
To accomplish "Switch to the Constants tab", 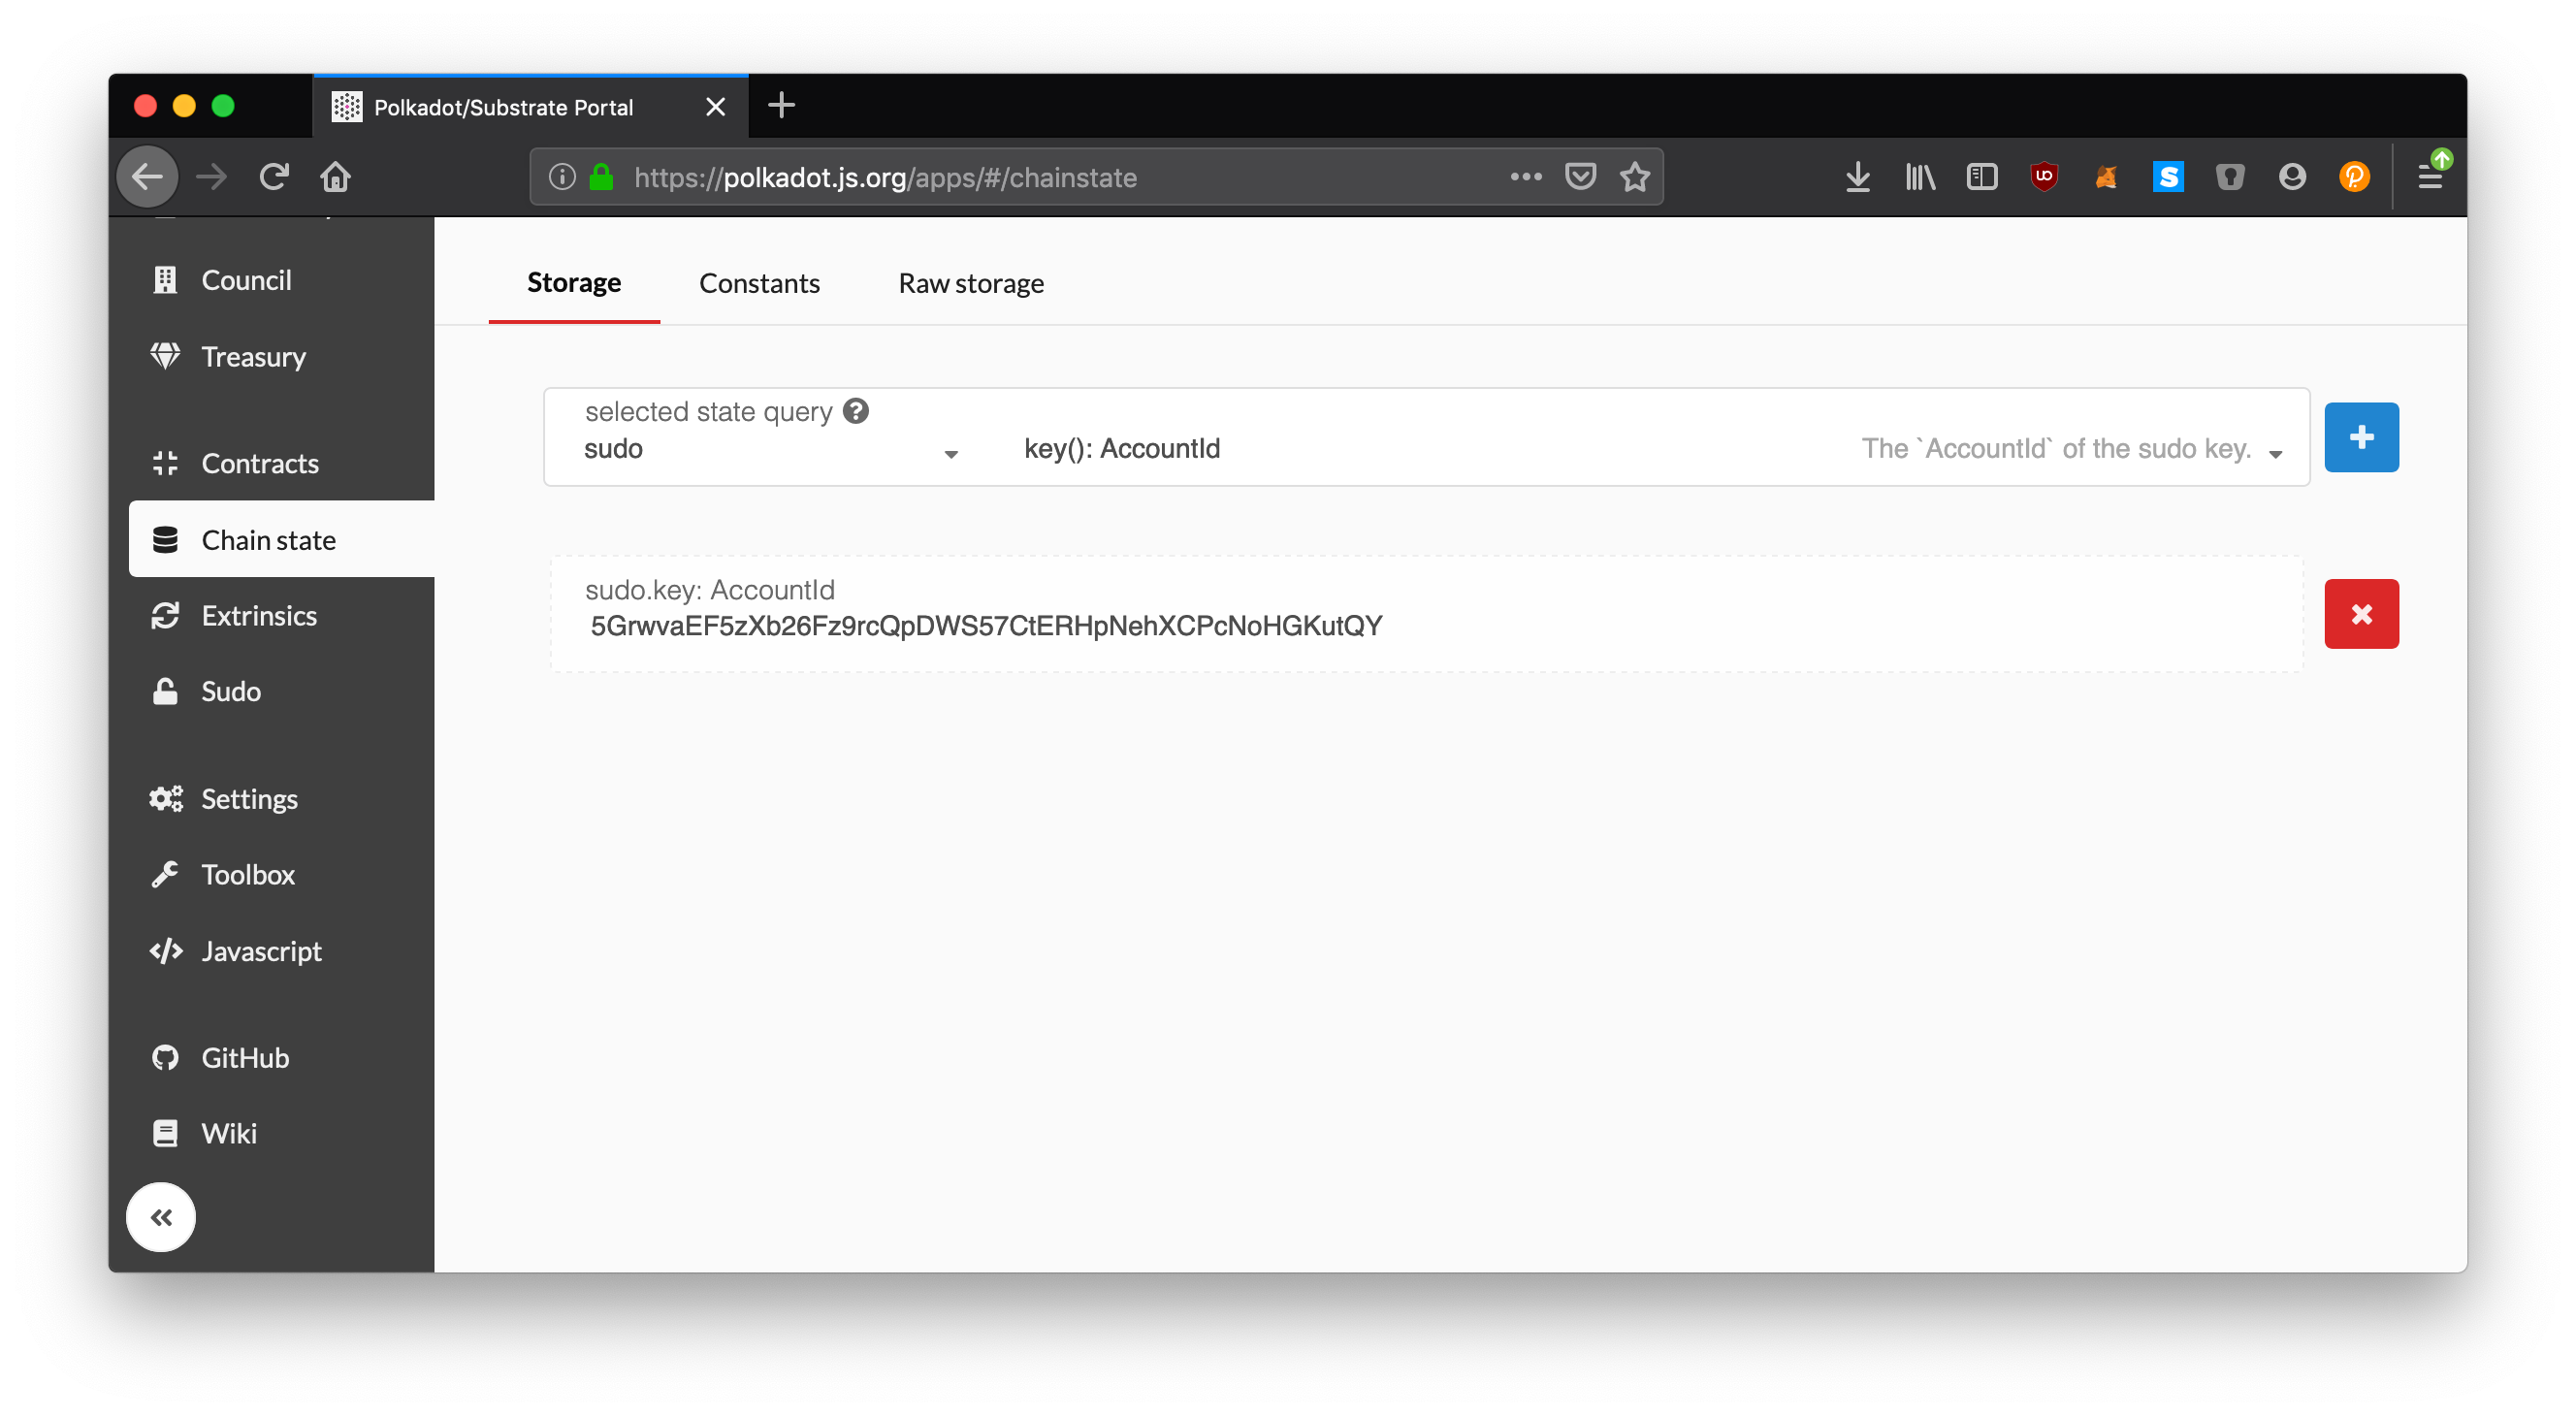I will (x=758, y=282).
